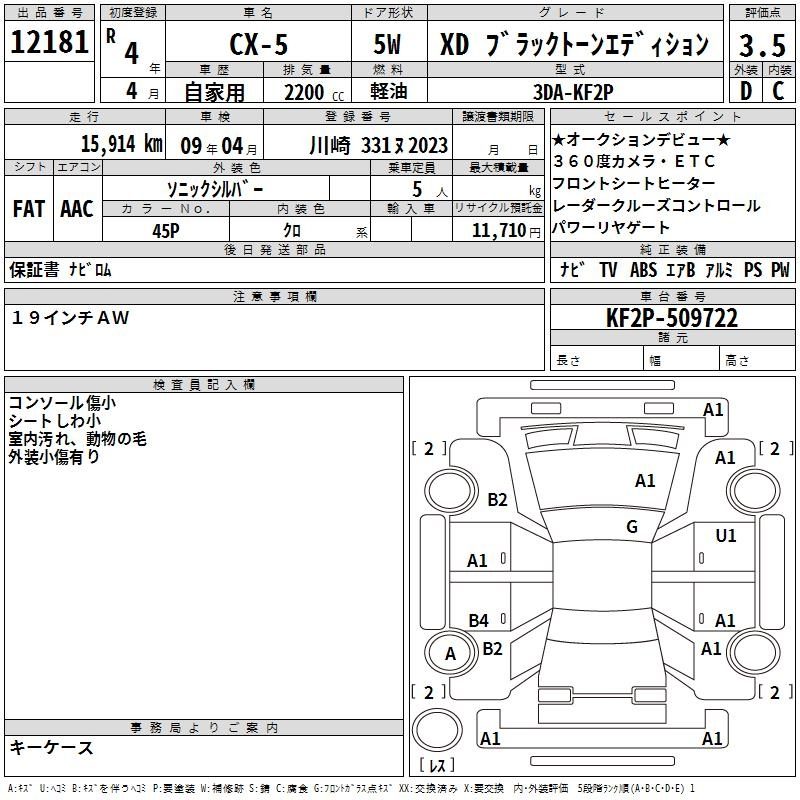Image resolution: width=800 pixels, height=800 pixels.
Task: Select the fuel type 軽油
Action: (x=389, y=91)
